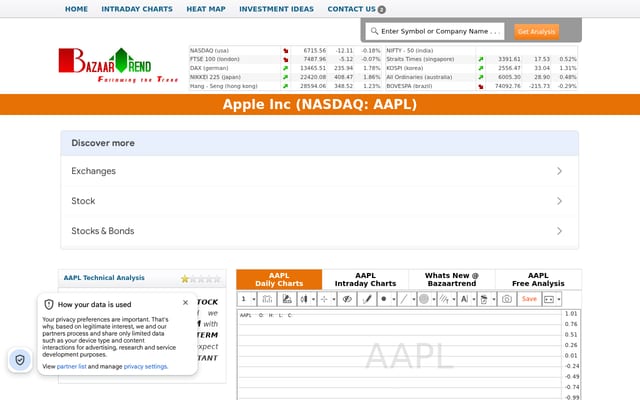Go to the Home menu item
Viewport: 640px width, 400px height.
pos(76,9)
